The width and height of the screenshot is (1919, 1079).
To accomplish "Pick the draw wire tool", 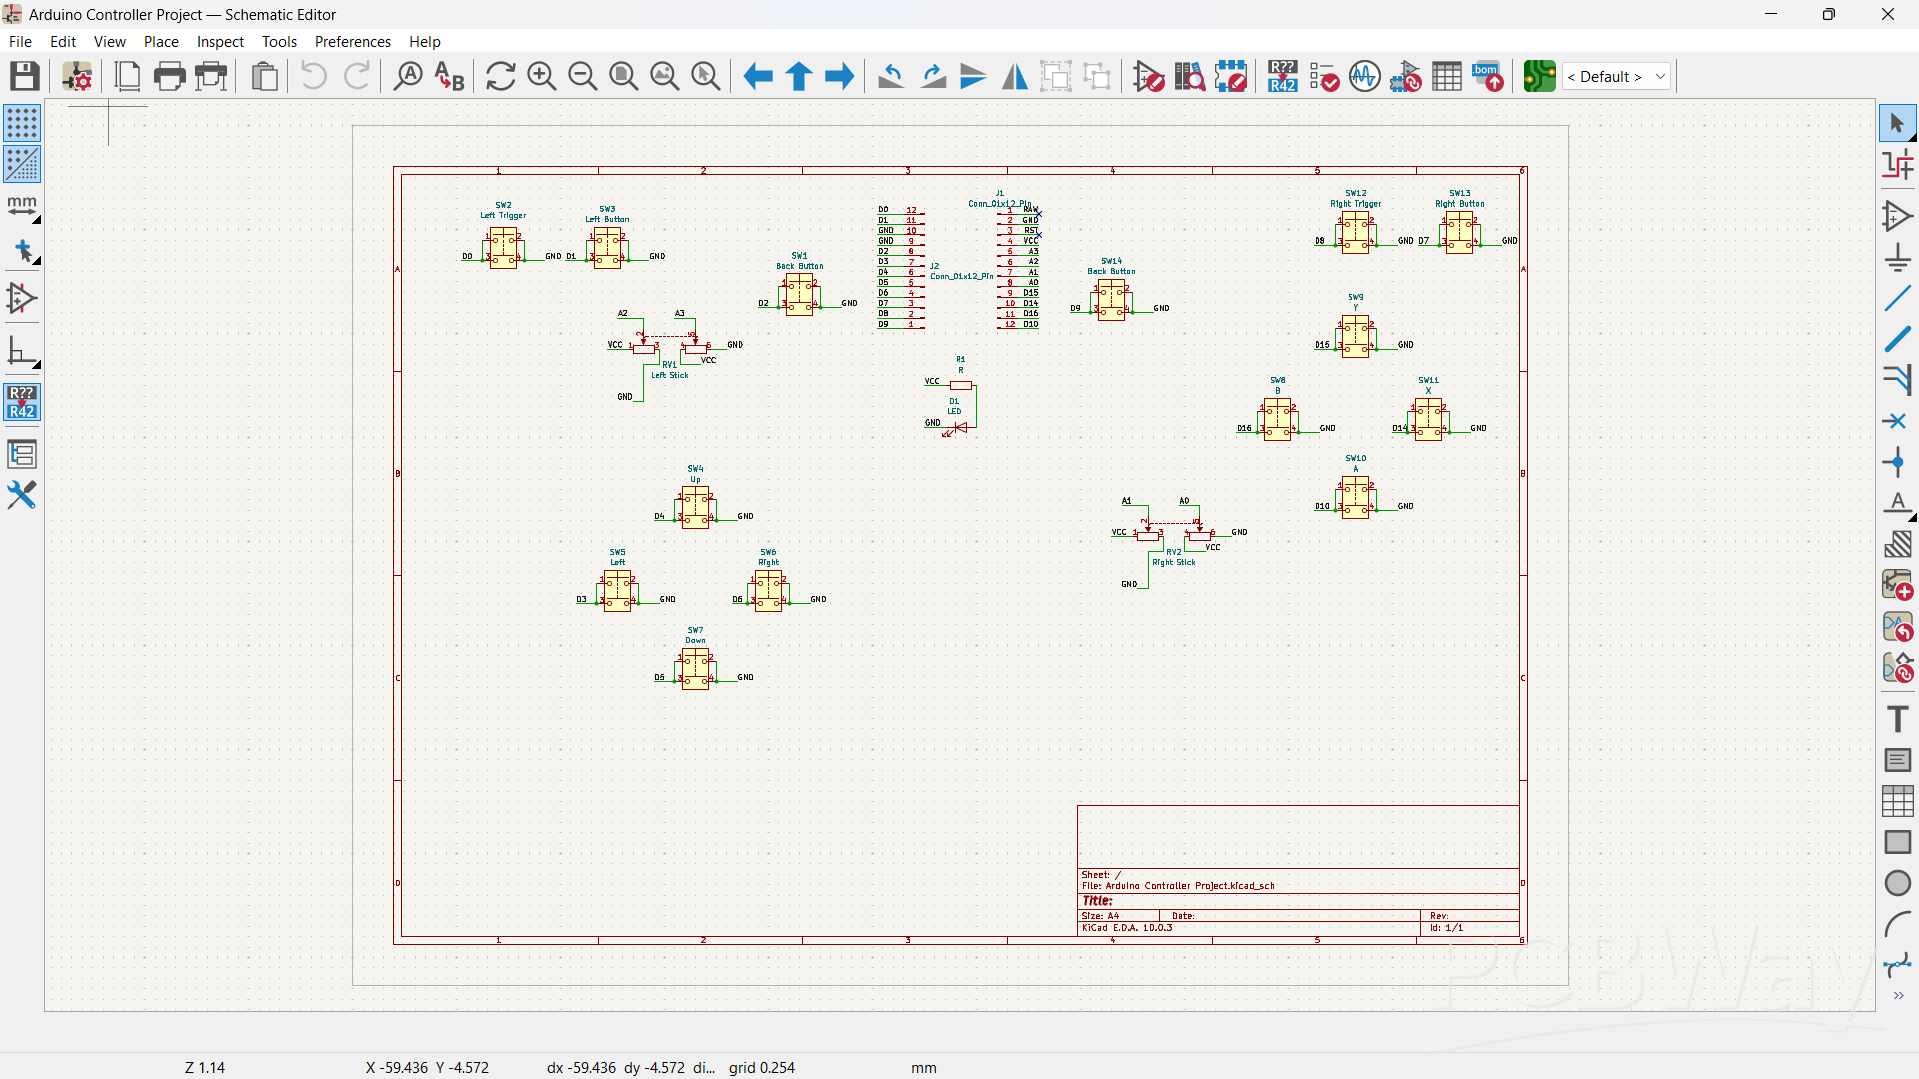I will [x=1897, y=299].
